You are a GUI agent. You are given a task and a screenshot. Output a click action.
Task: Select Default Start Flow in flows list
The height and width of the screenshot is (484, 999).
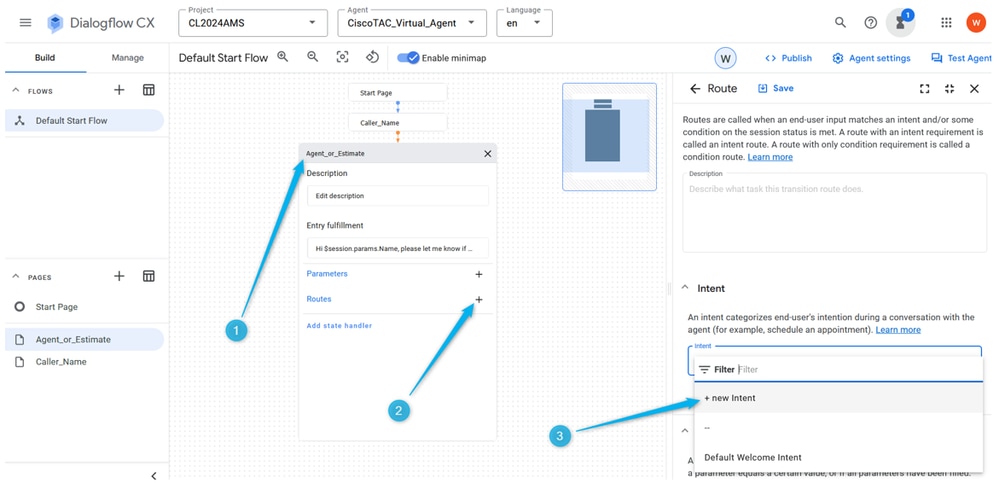click(84, 120)
